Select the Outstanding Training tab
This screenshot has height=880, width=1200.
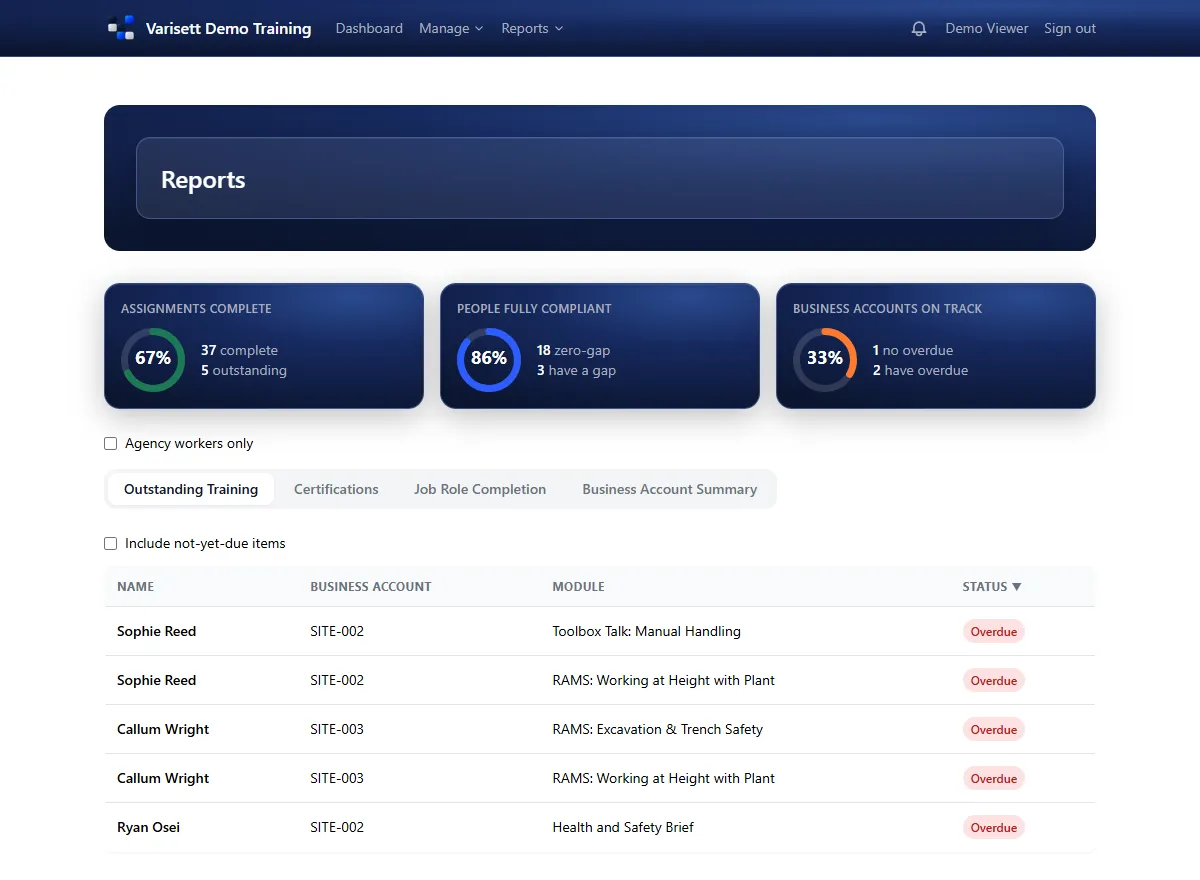click(x=191, y=489)
